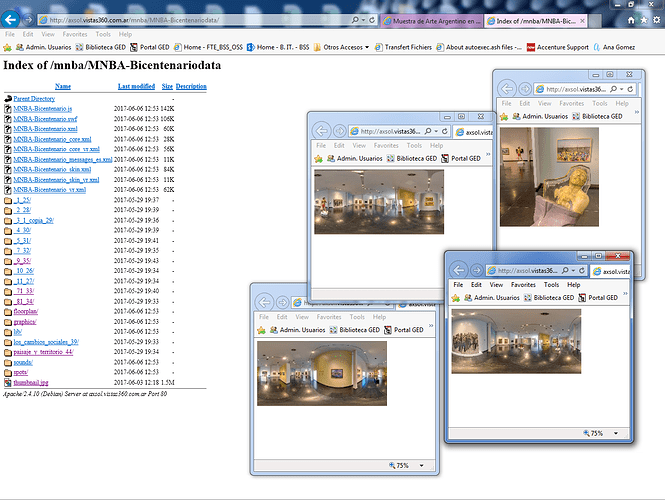Click the sculpture photo in the top-right popup
665x500 pixels.
[549, 177]
